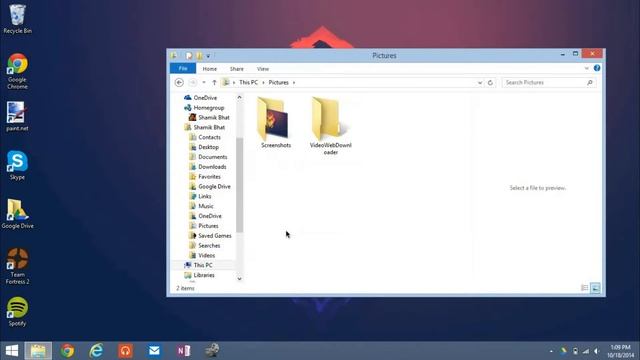640x360 pixels.
Task: Open Customize Quick Access Toolbar dropdown
Action: point(208,56)
